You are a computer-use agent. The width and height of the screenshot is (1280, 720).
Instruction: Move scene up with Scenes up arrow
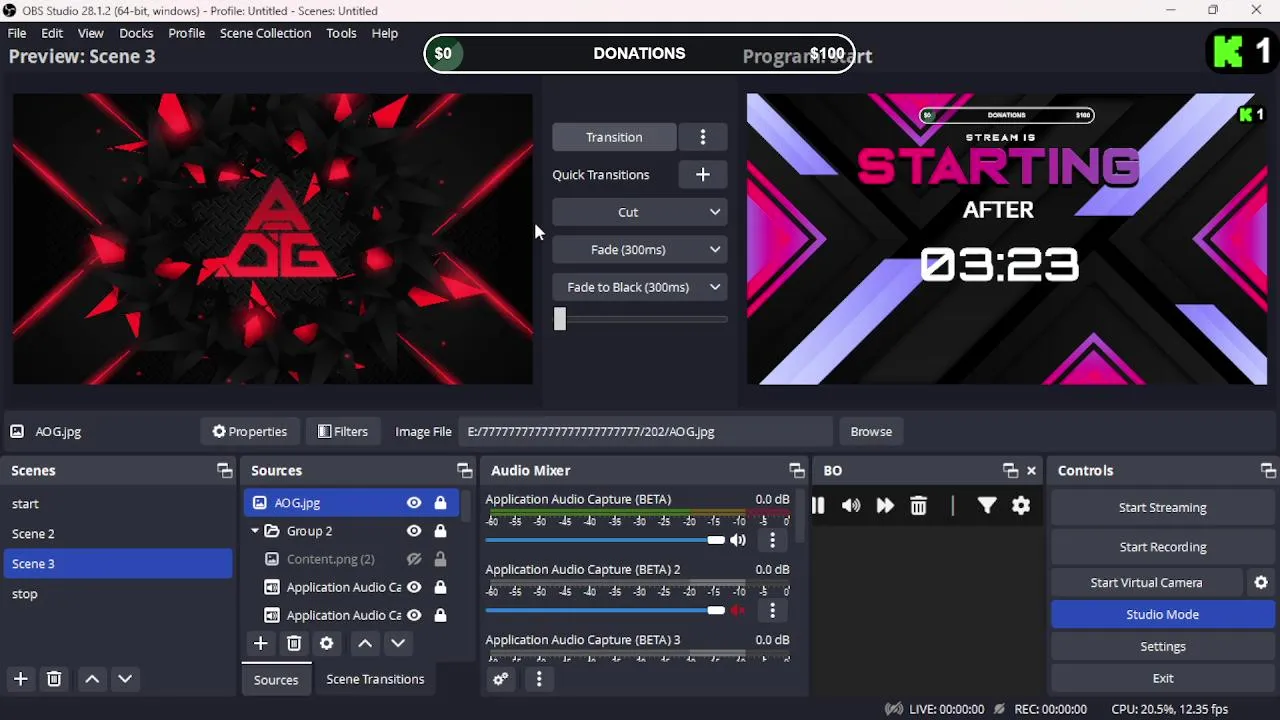92,679
